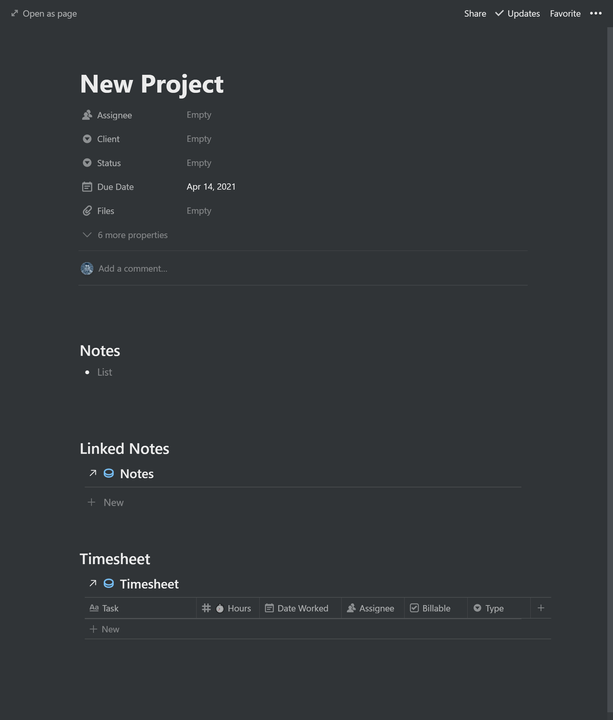613x720 pixels.
Task: Open the Share menu
Action: pos(475,14)
